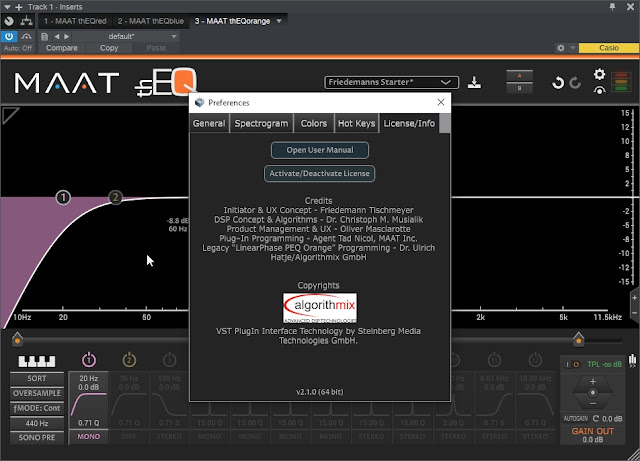640x461 pixels.
Task: Toggle the eye view icon below gear
Action: [599, 91]
